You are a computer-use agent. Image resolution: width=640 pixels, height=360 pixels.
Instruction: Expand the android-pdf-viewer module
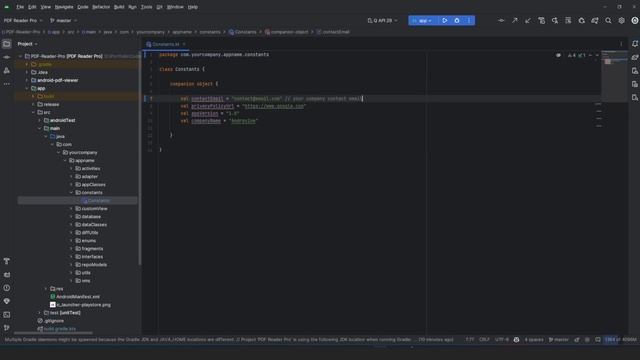(x=27, y=80)
